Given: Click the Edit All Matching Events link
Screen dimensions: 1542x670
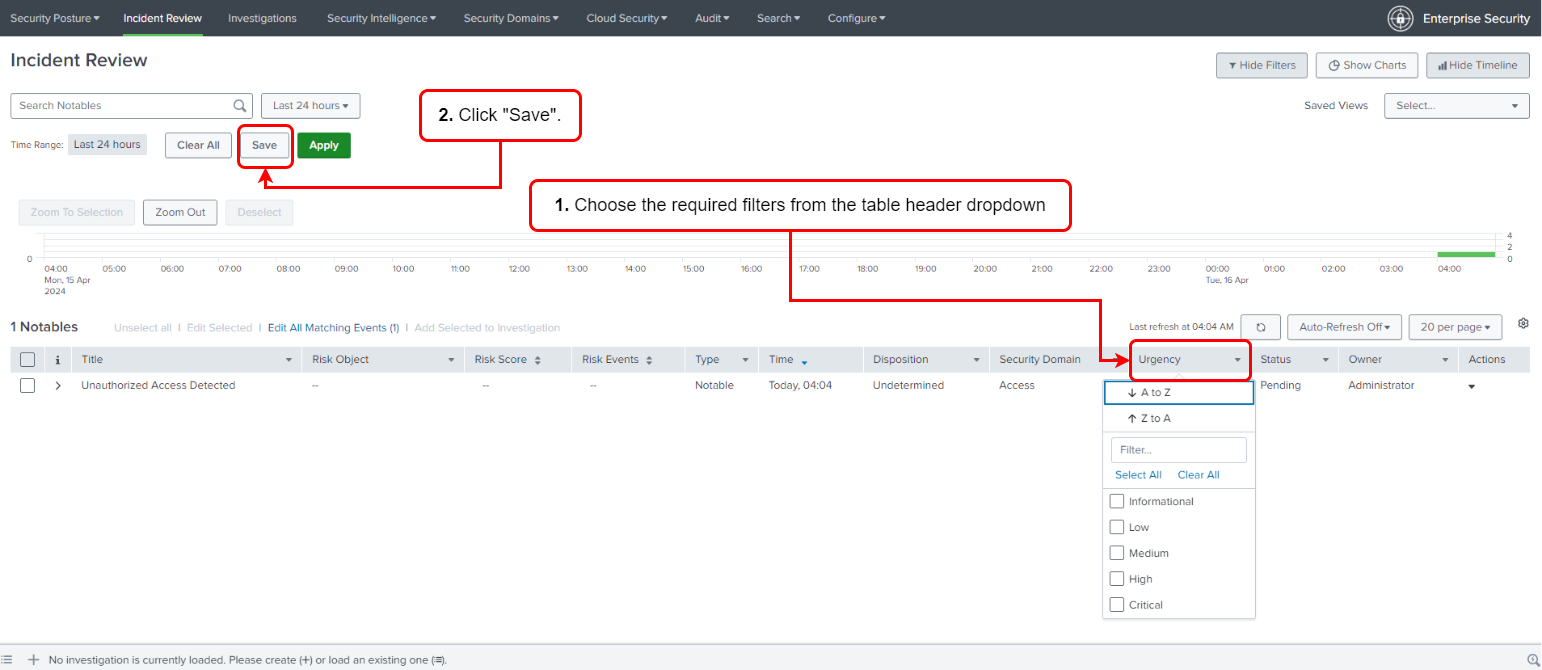Looking at the screenshot, I should coord(334,327).
